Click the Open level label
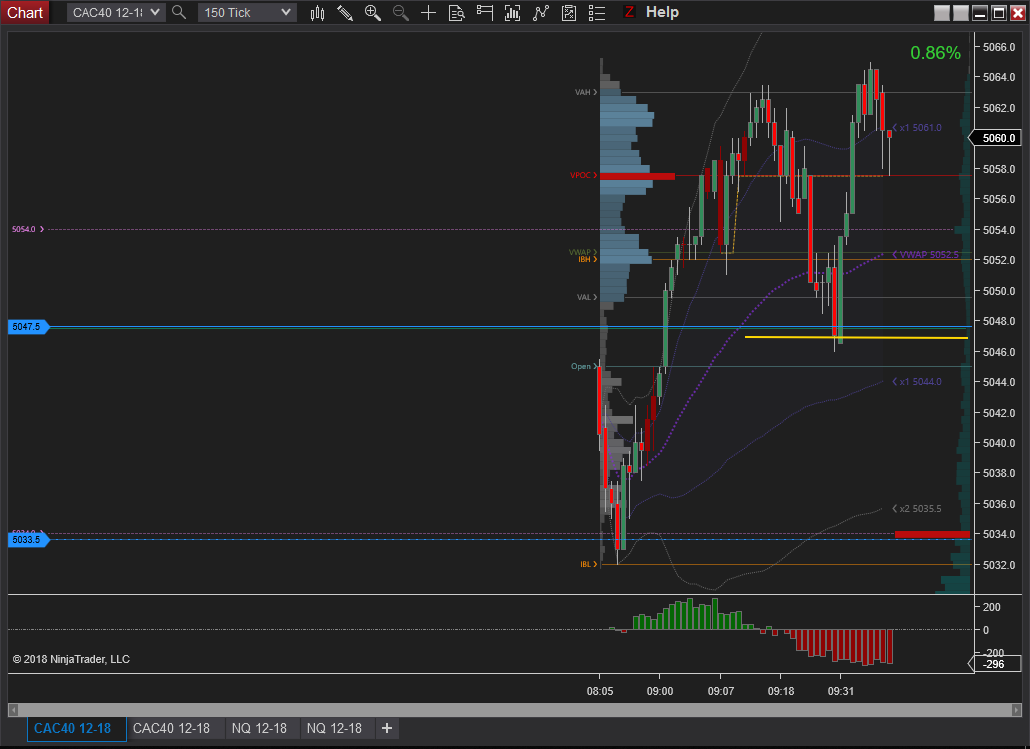Image resolution: width=1030 pixels, height=749 pixels. [x=583, y=366]
